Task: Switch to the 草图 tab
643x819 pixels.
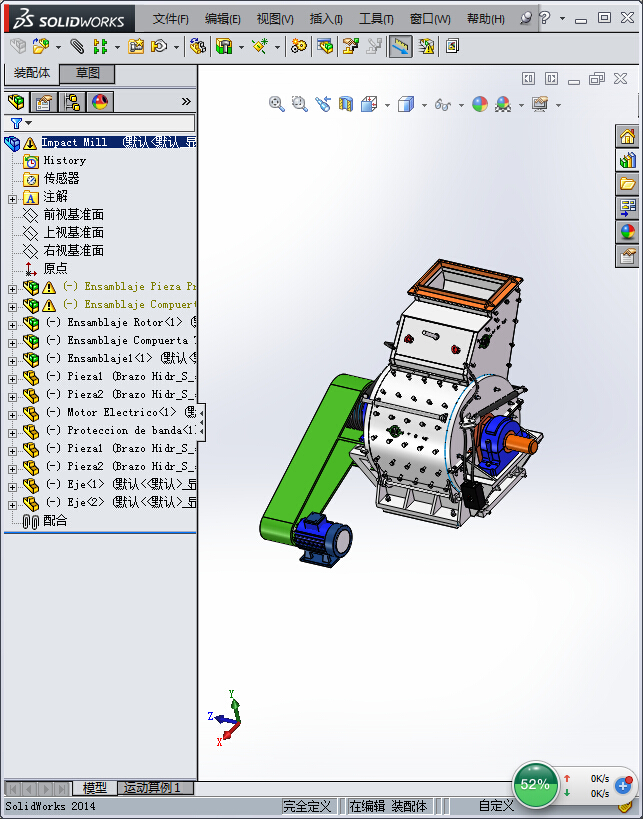Action: (x=87, y=73)
